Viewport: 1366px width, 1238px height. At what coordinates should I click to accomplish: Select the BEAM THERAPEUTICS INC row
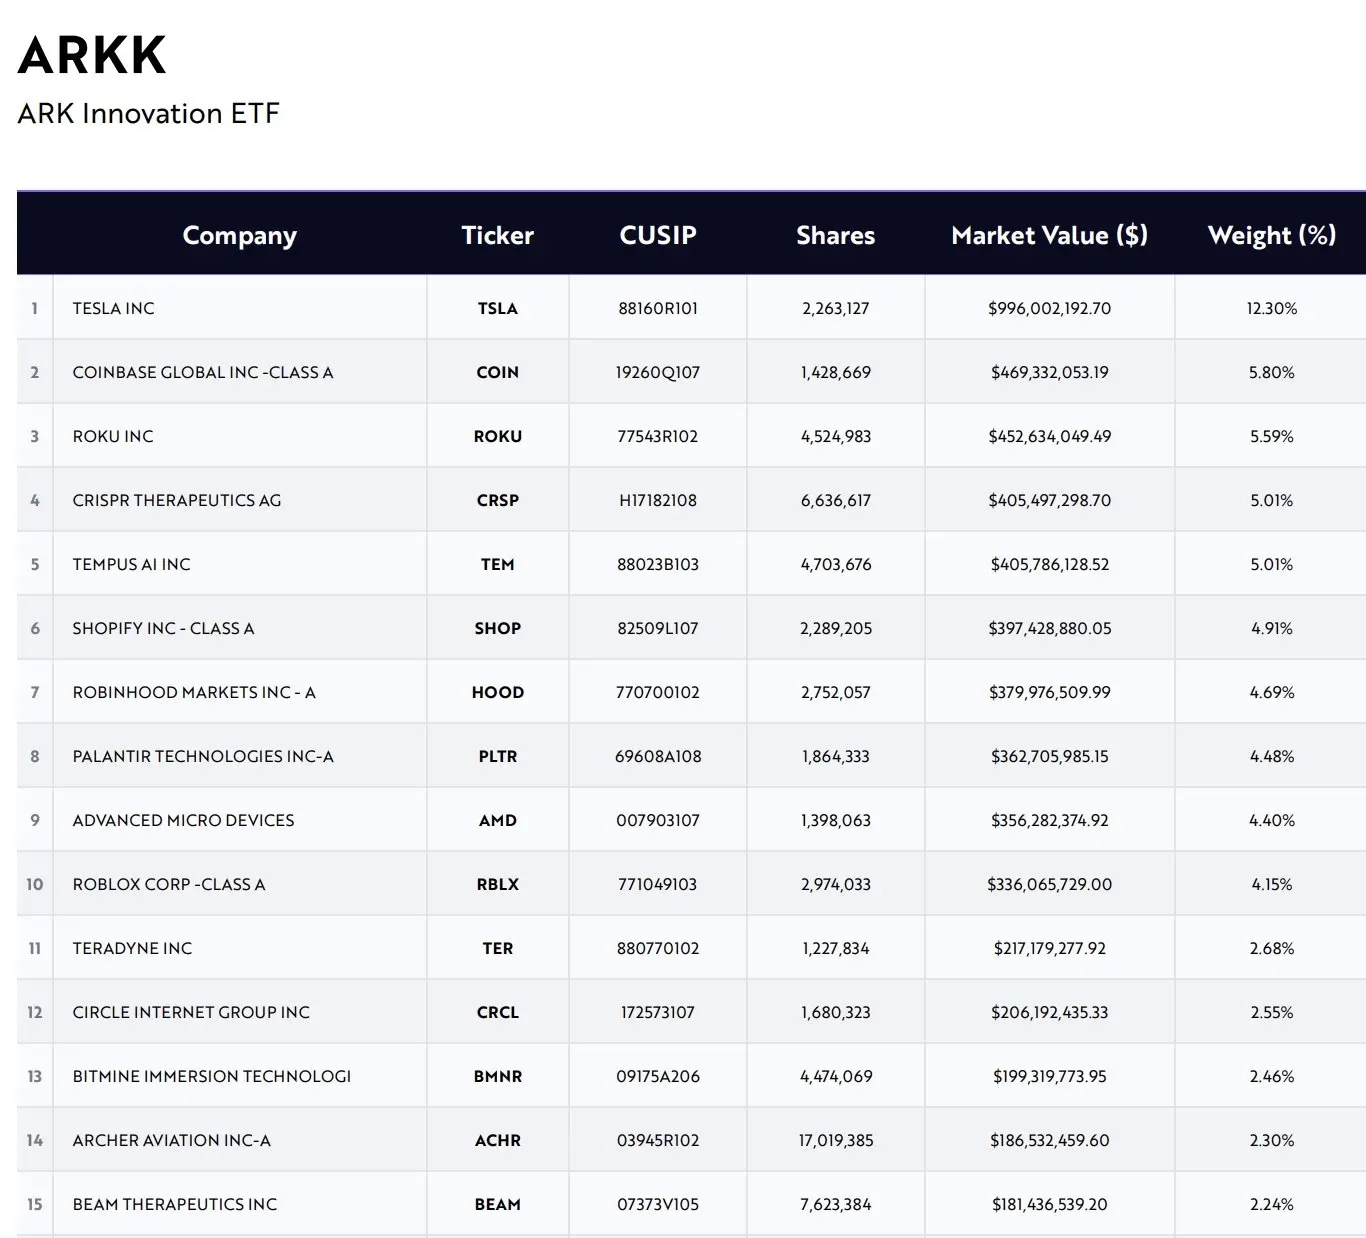(x=175, y=1204)
